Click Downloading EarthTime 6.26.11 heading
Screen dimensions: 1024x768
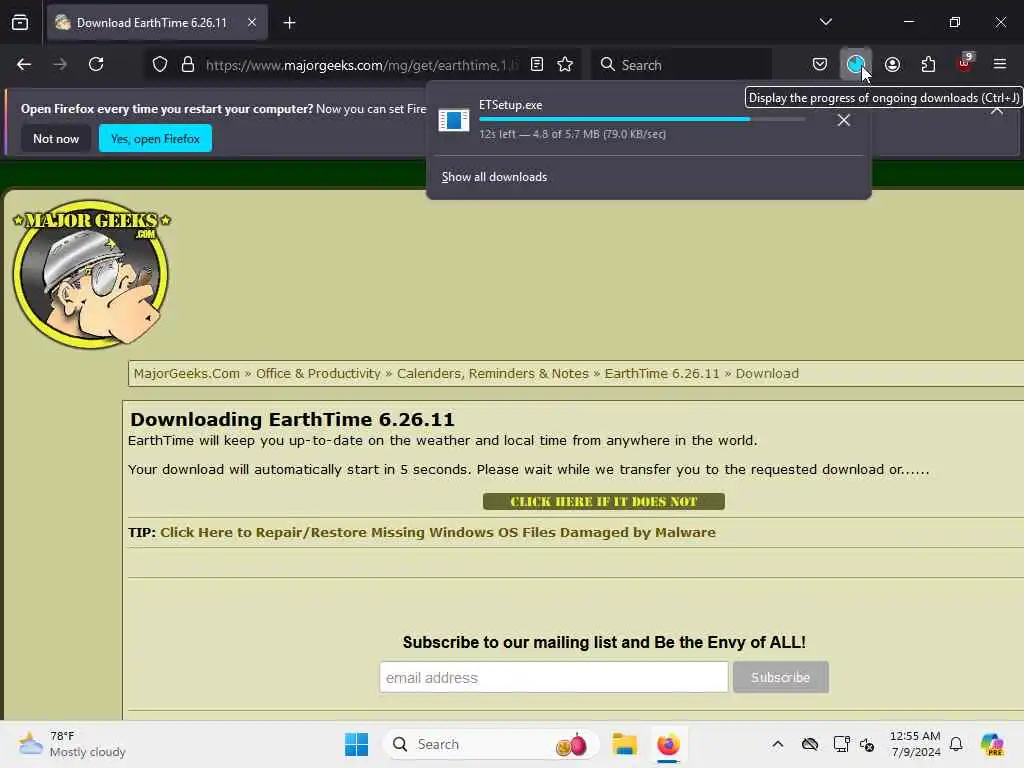pos(292,419)
